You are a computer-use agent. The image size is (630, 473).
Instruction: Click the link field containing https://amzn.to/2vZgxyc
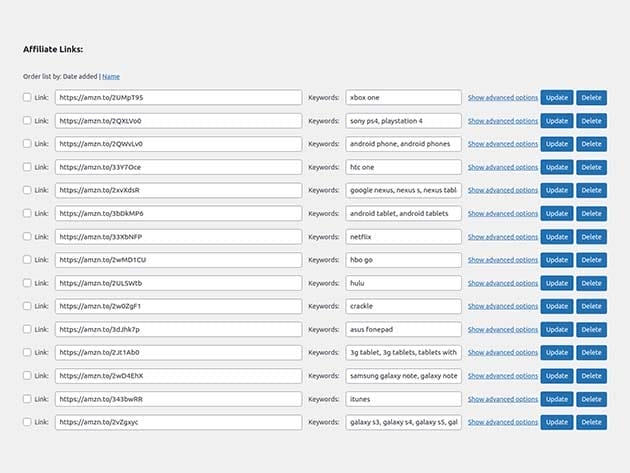point(178,422)
